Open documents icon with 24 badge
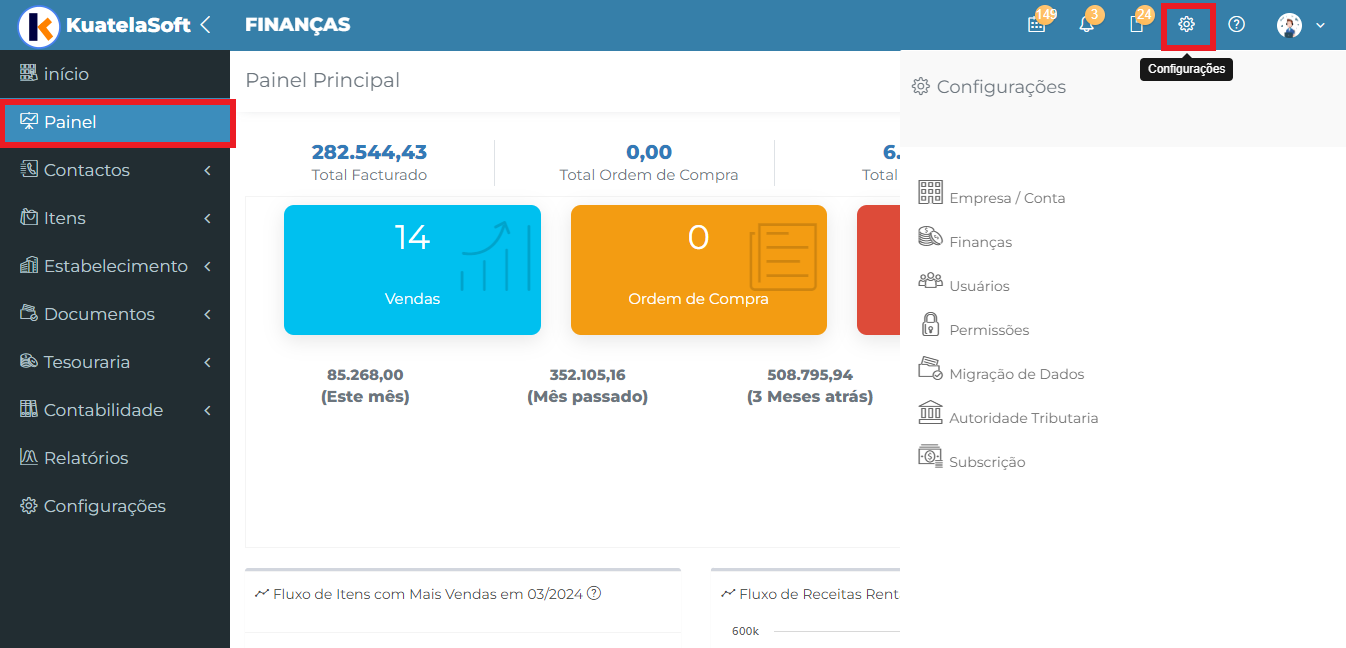The width and height of the screenshot is (1346, 648). tap(1136, 24)
